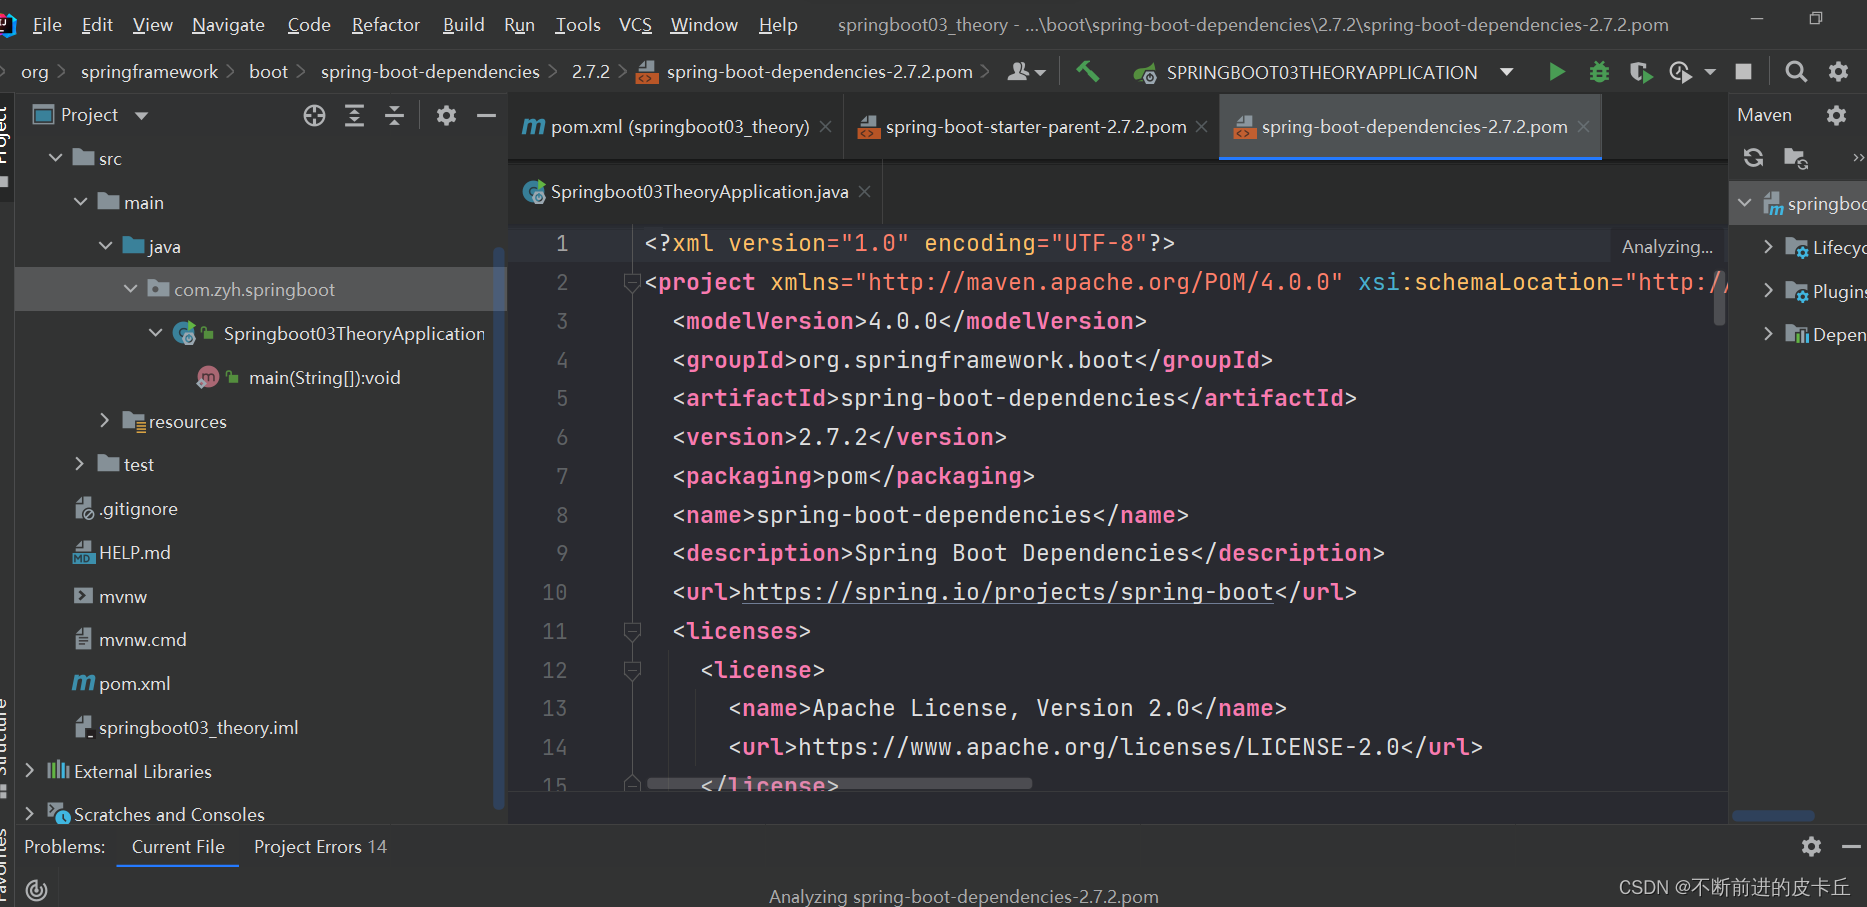Image resolution: width=1867 pixels, height=907 pixels.
Task: Expand Maven Lifecycle node
Action: 1768,247
